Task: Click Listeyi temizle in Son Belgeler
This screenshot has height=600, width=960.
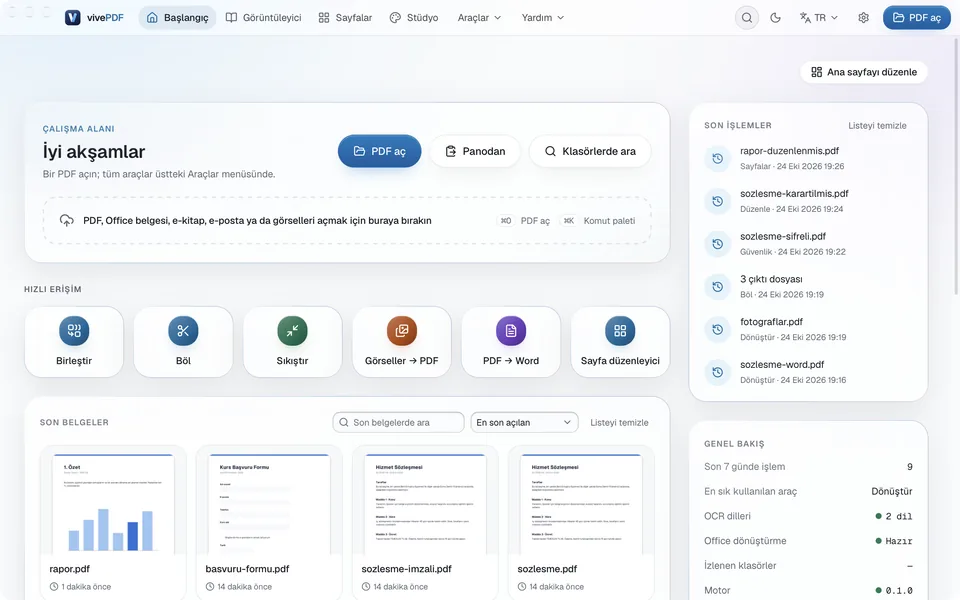Action: click(619, 422)
